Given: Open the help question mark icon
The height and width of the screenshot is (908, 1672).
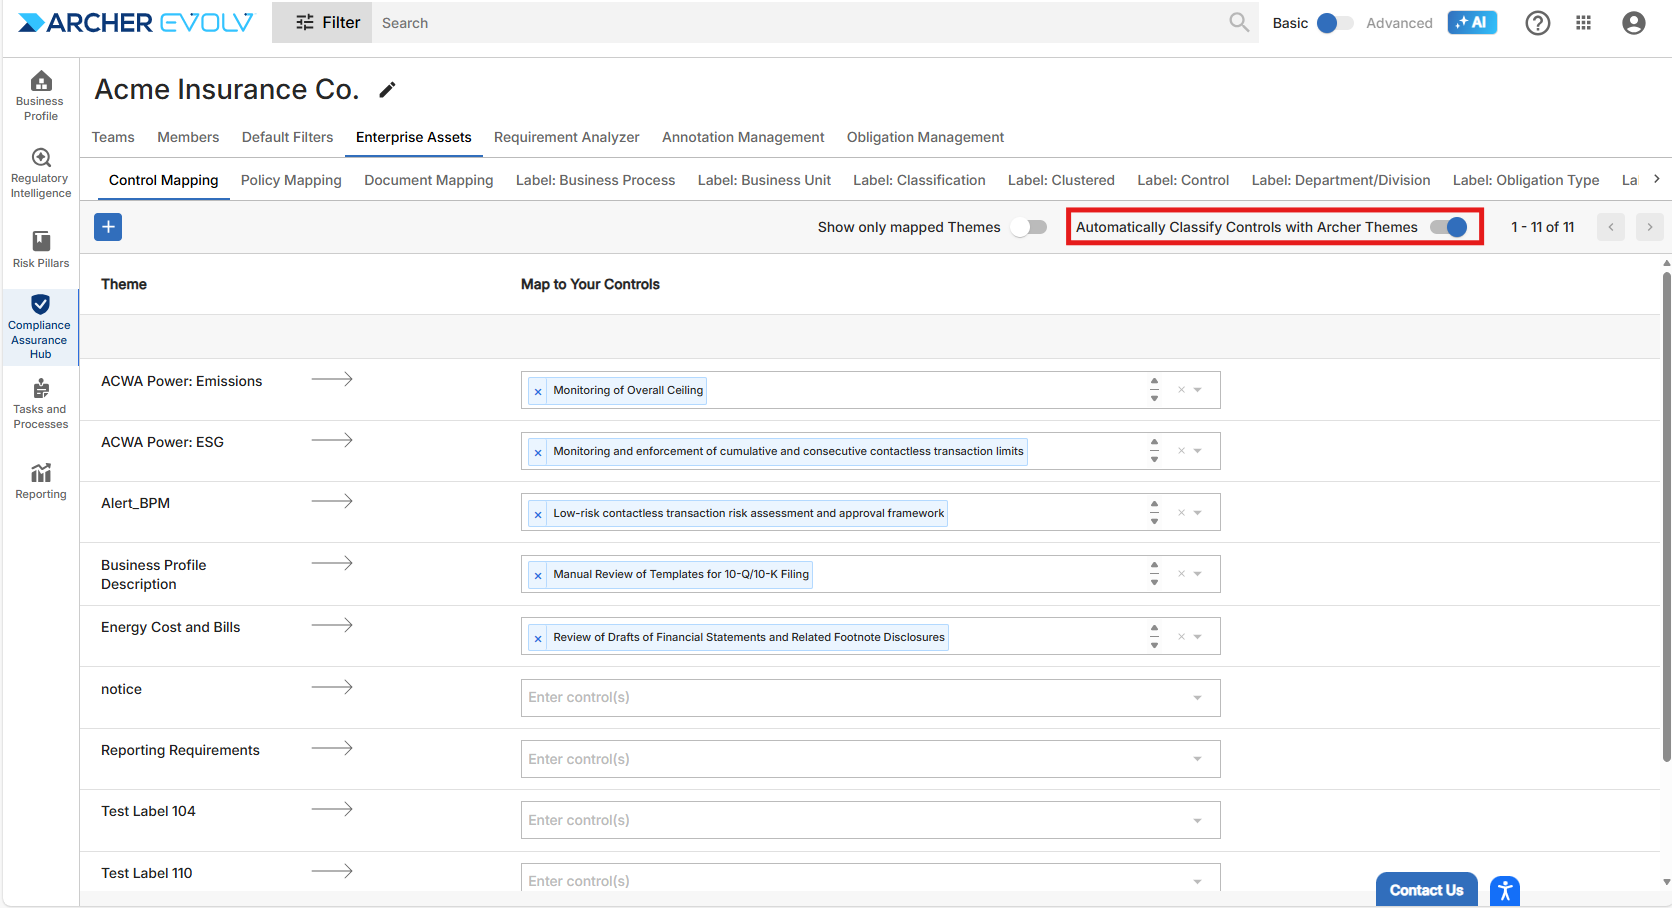Looking at the screenshot, I should tap(1537, 23).
